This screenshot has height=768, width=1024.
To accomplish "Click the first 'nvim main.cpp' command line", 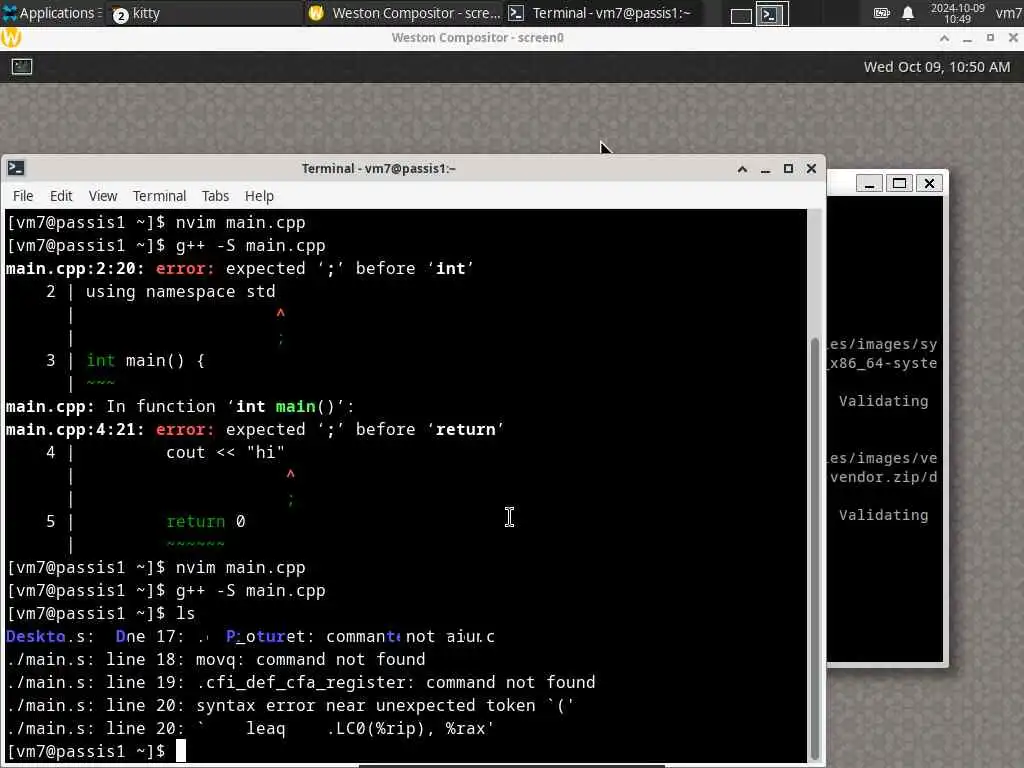I will (156, 223).
